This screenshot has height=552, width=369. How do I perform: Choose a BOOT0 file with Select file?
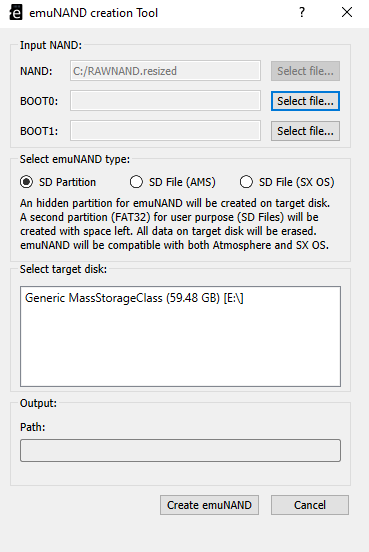tap(305, 101)
